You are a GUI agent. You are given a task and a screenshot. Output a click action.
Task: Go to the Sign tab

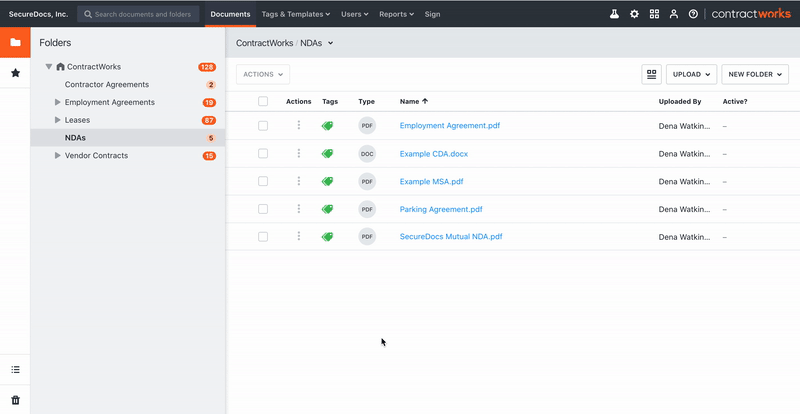point(432,14)
